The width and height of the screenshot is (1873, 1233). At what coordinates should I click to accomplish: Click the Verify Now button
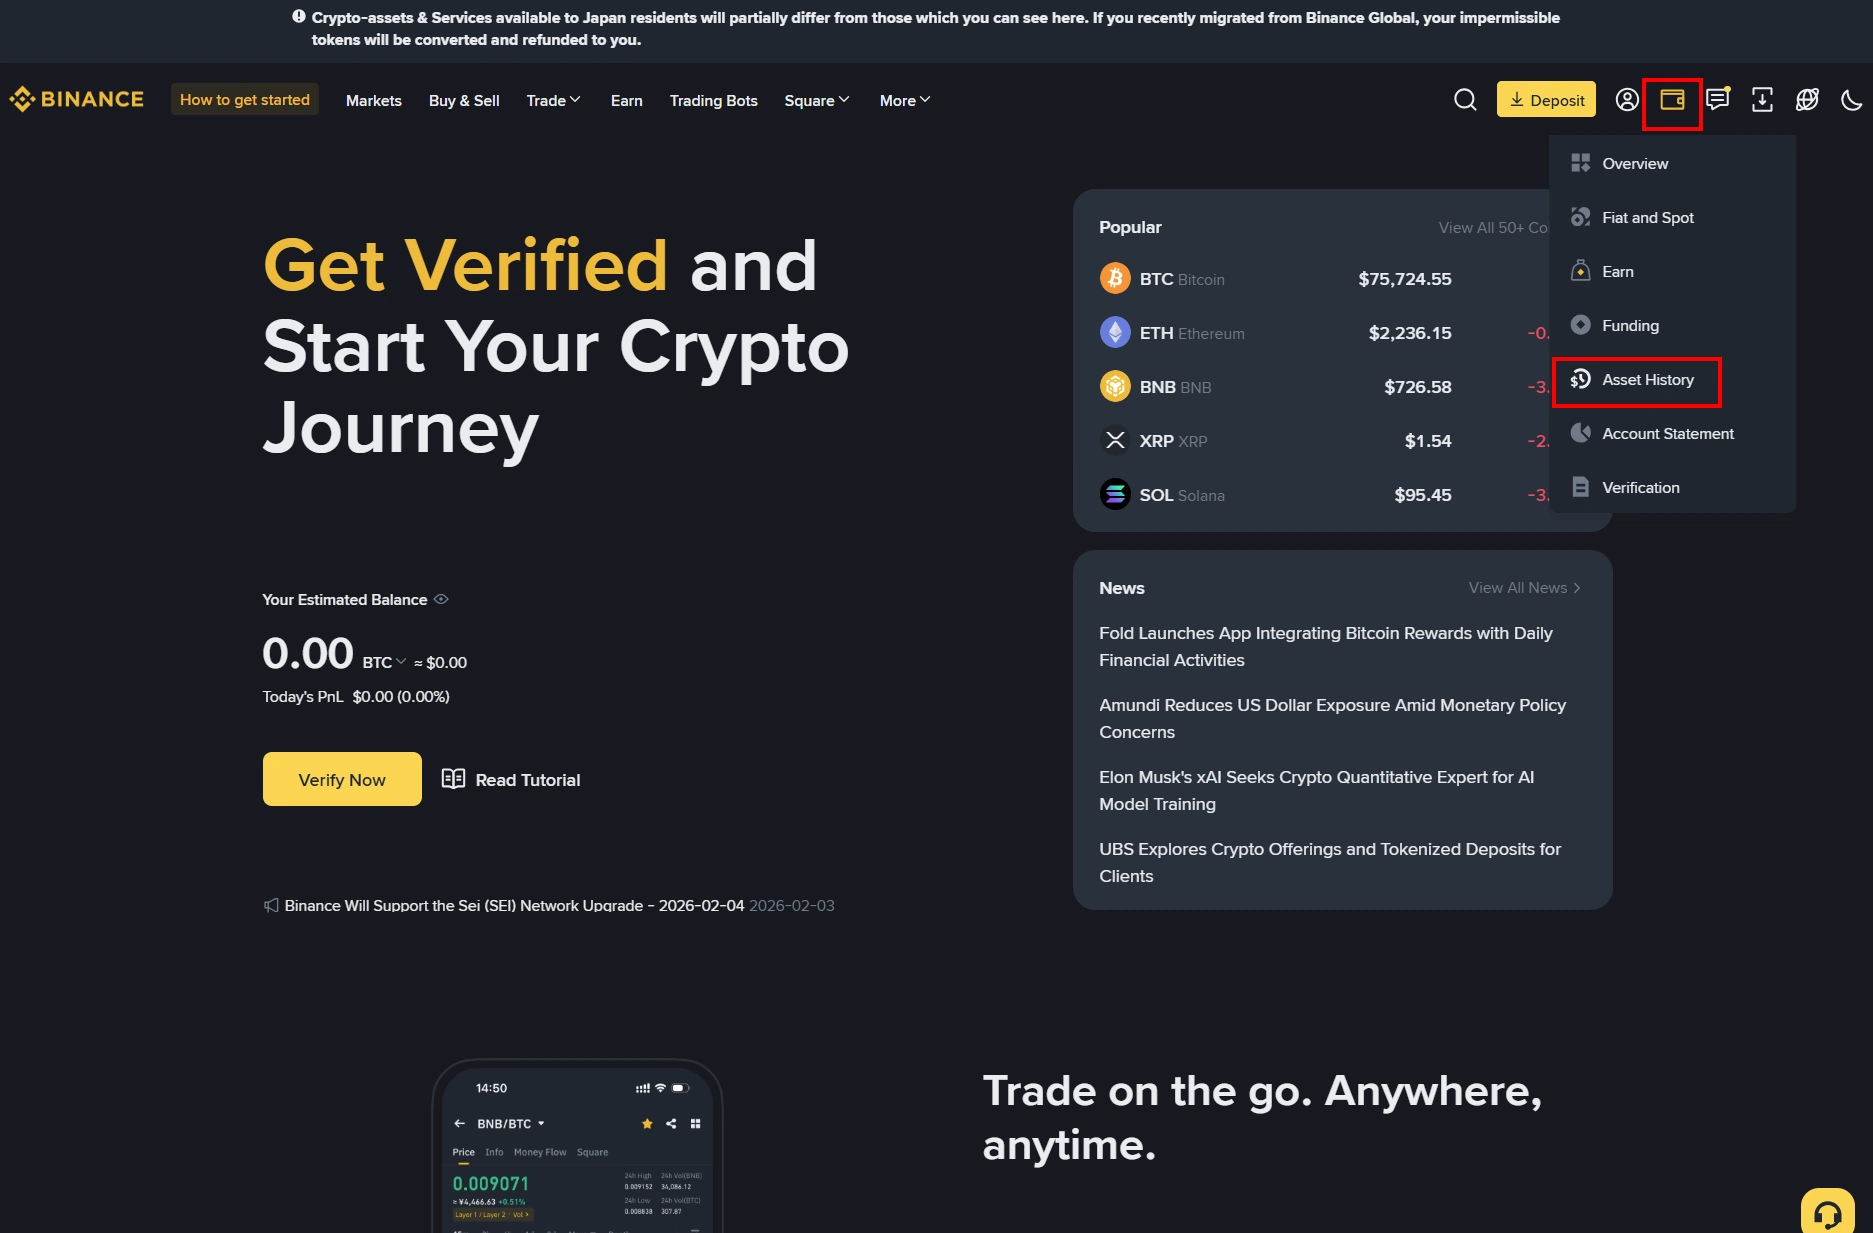tap(342, 779)
